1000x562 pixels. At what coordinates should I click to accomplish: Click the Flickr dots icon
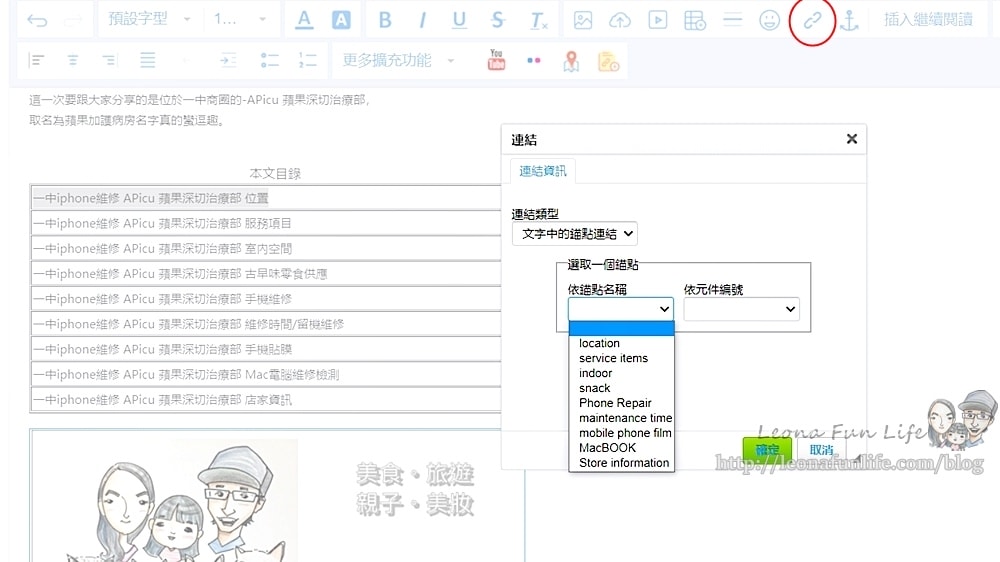[533, 61]
